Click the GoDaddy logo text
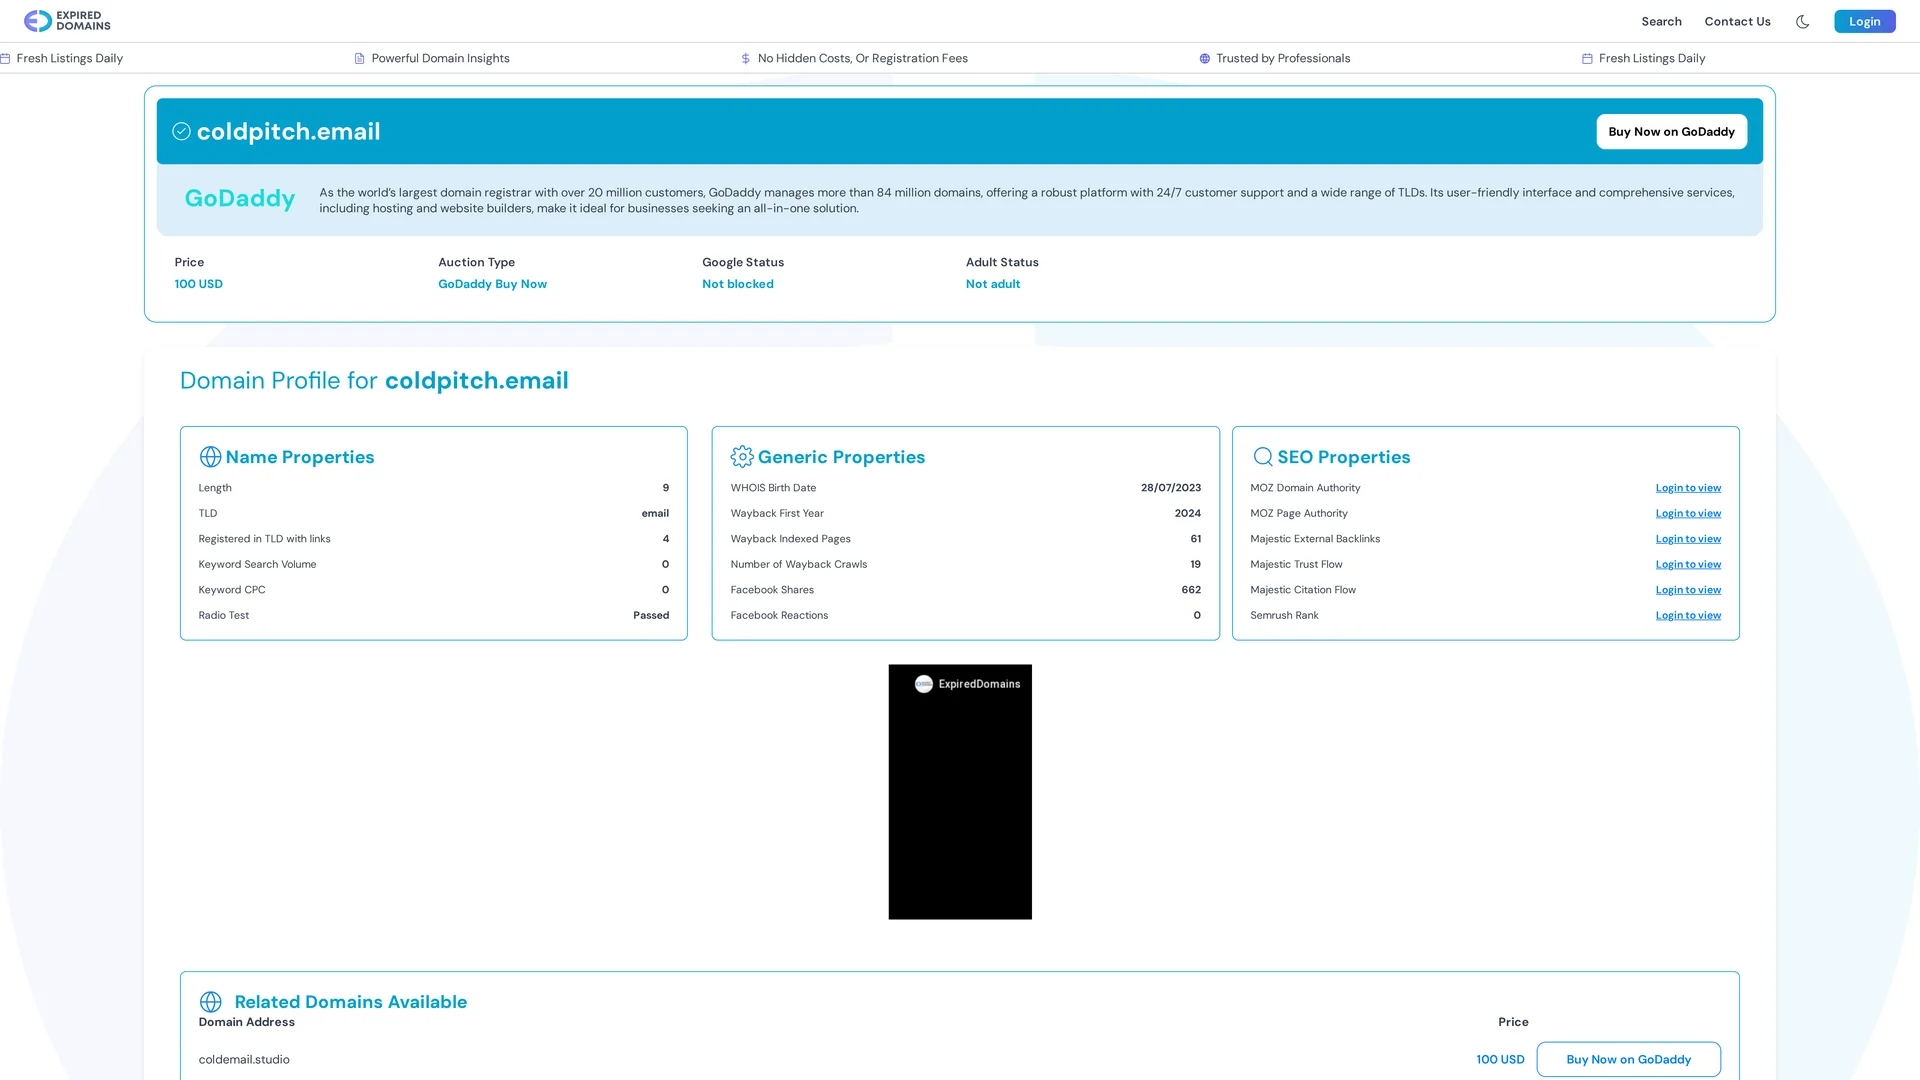 (x=240, y=198)
